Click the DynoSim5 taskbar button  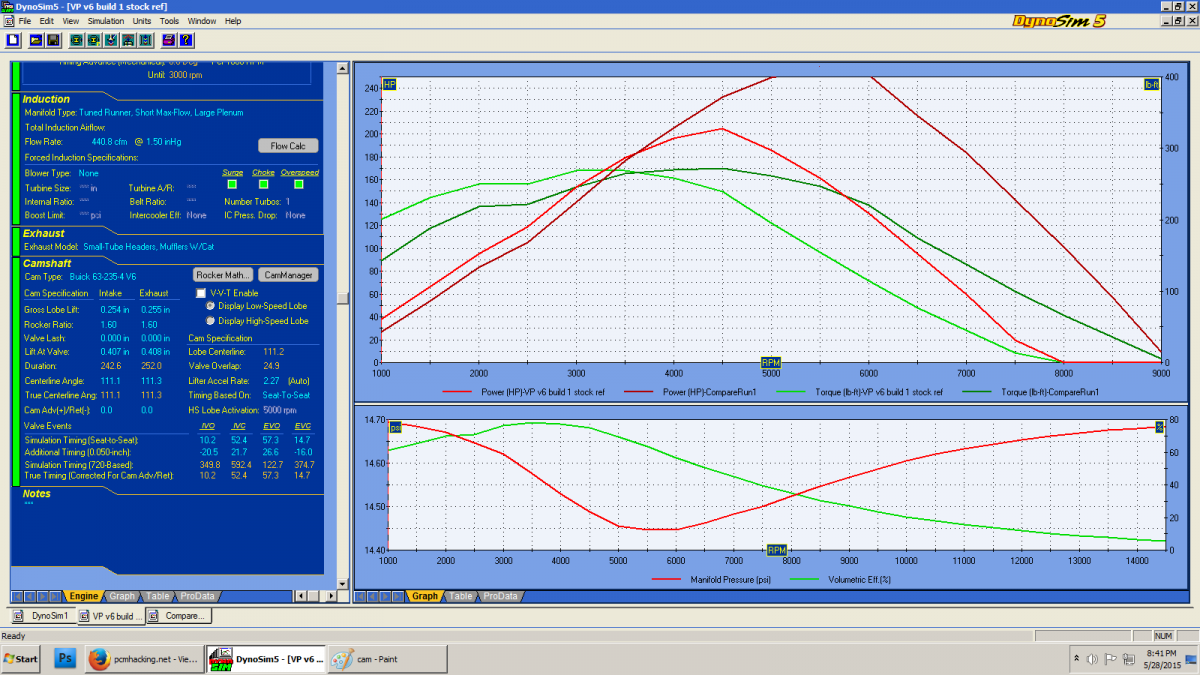coord(265,659)
